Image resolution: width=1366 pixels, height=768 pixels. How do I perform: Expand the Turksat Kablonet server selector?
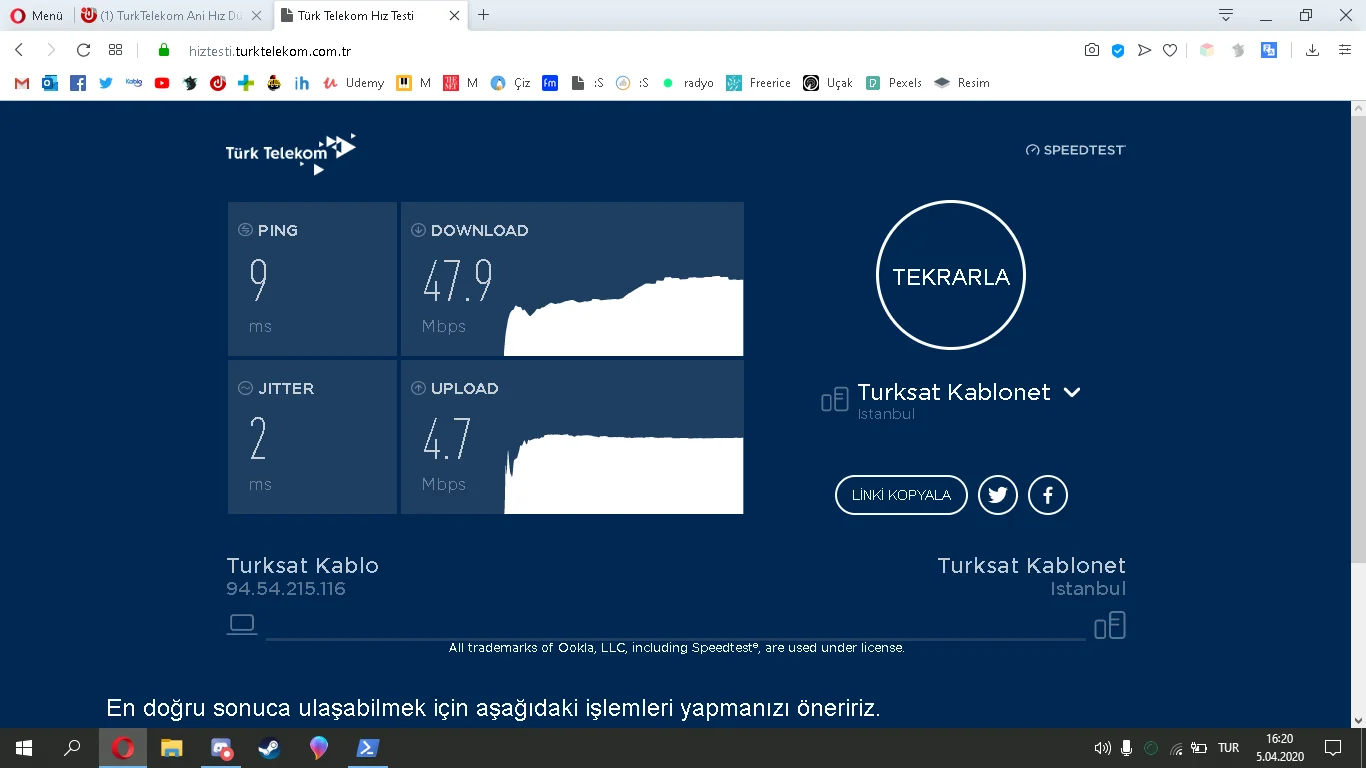coord(1072,392)
